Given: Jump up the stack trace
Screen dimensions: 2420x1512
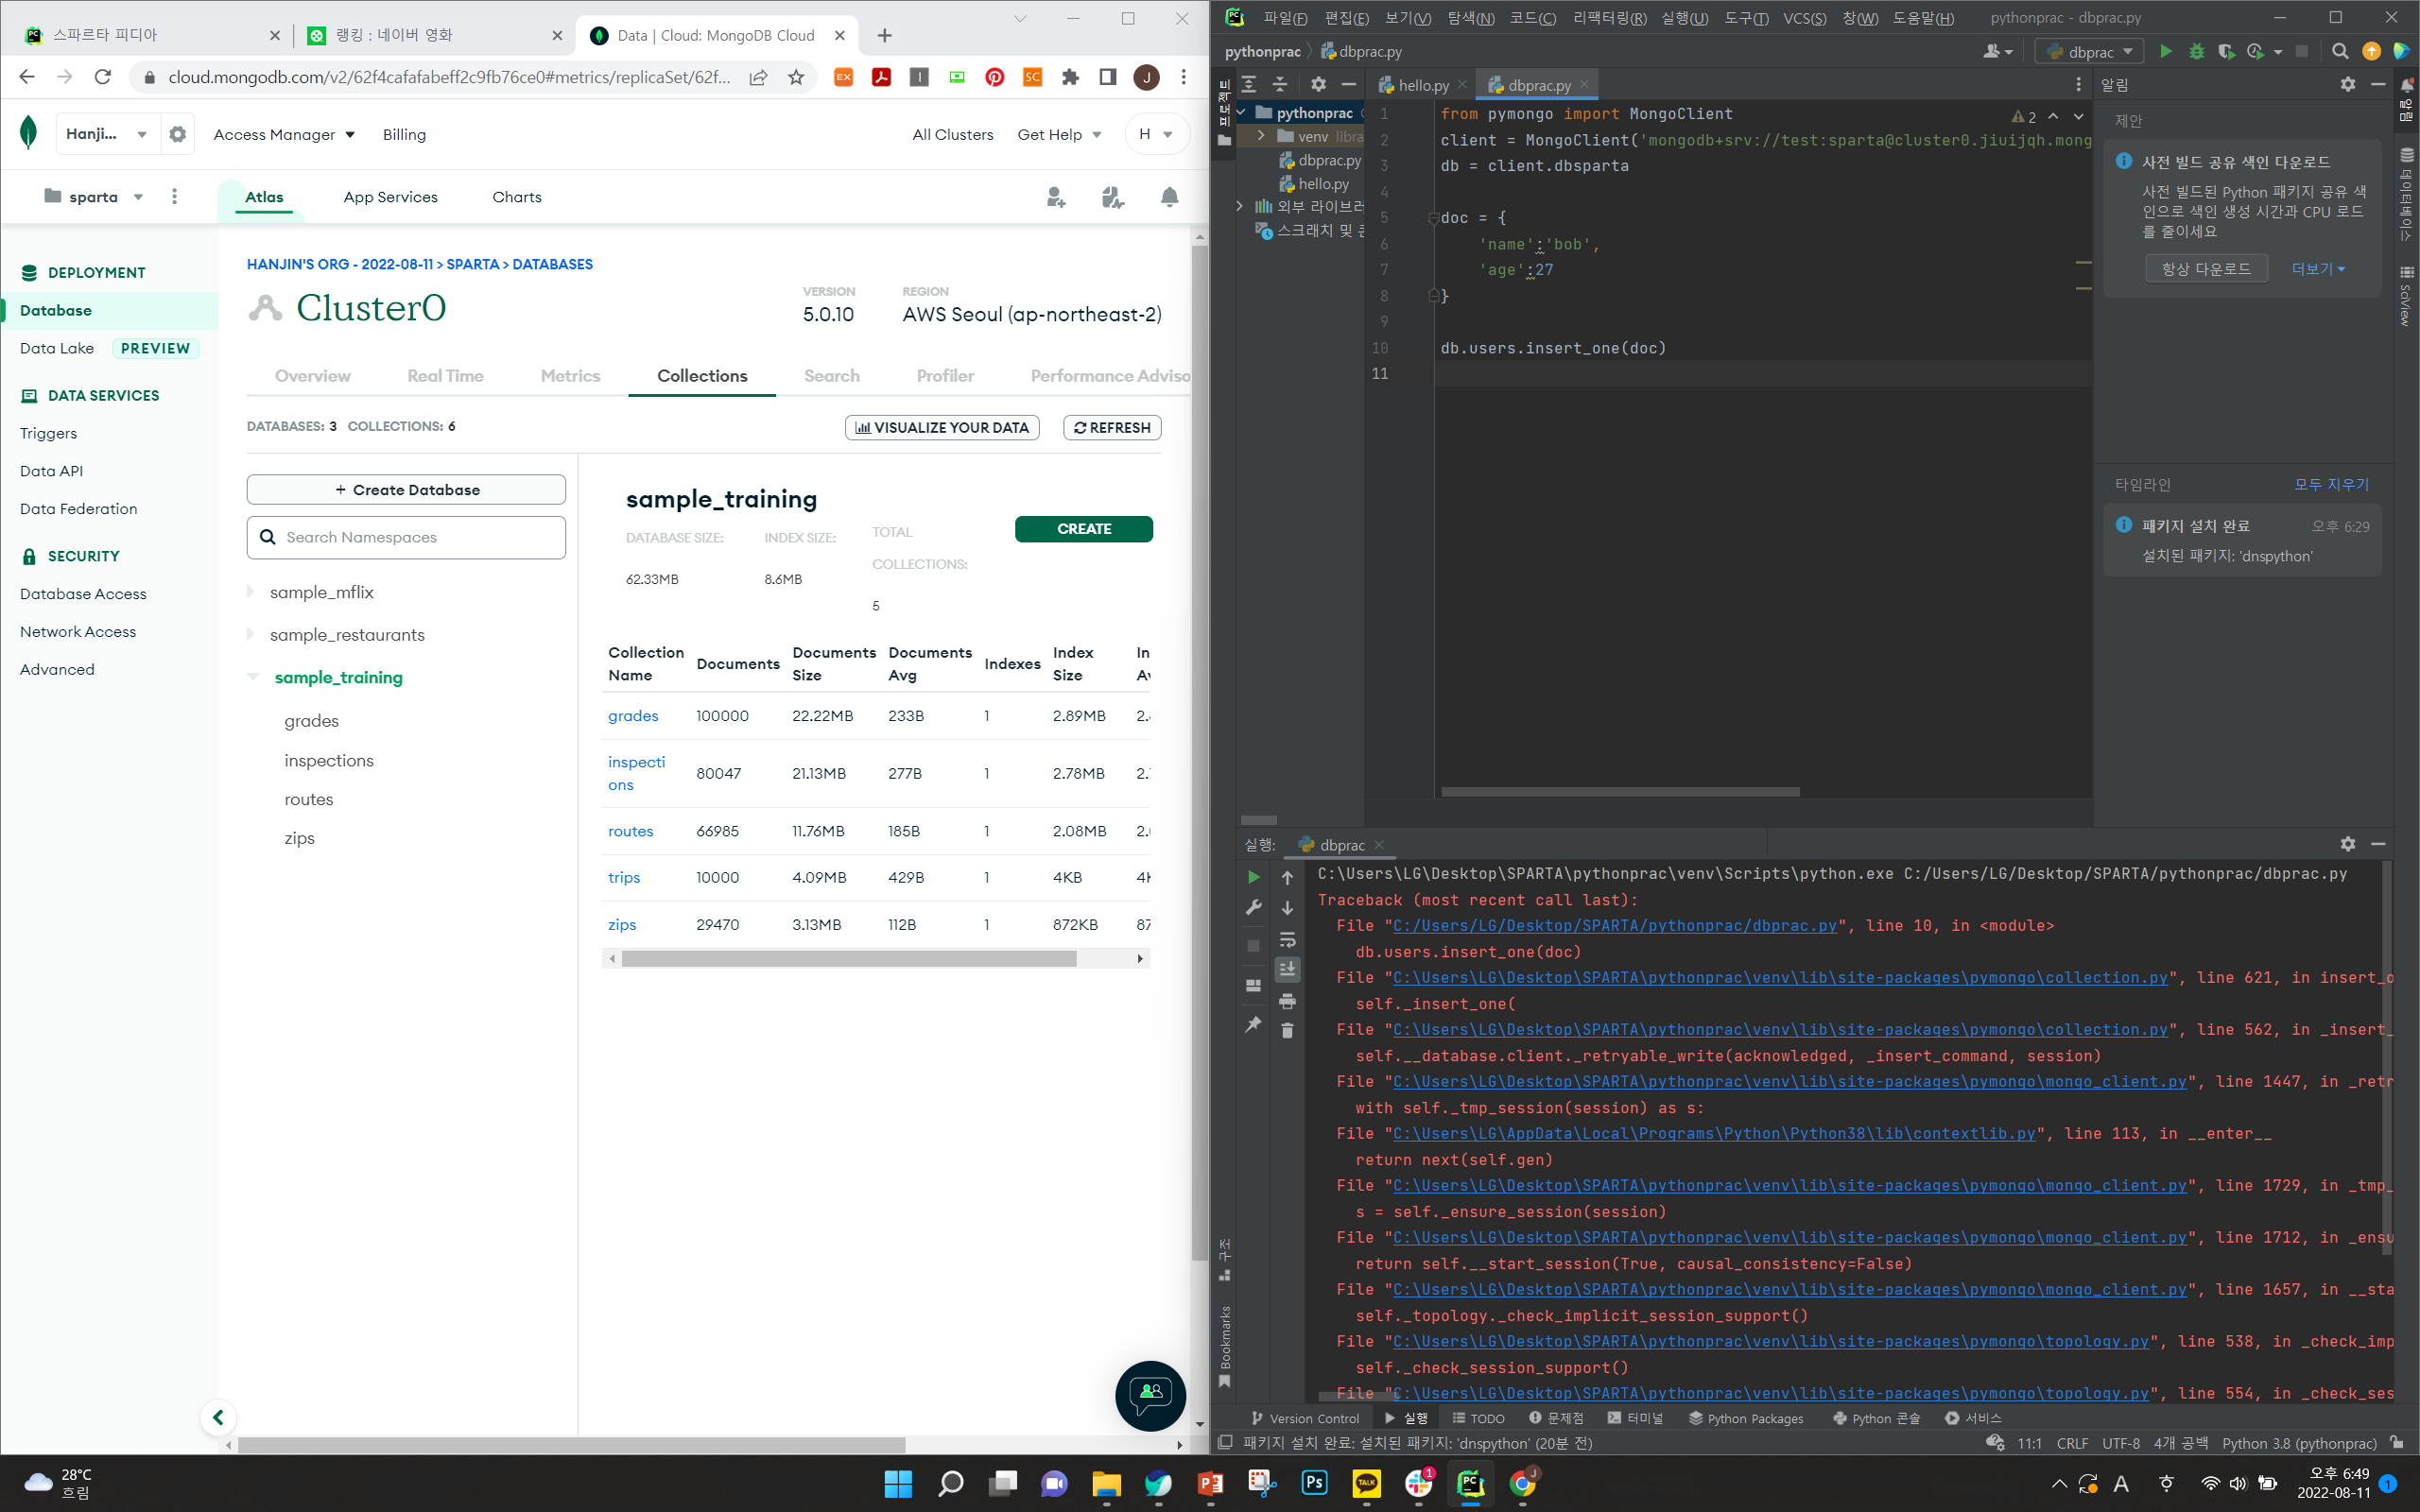Looking at the screenshot, I should (1287, 877).
